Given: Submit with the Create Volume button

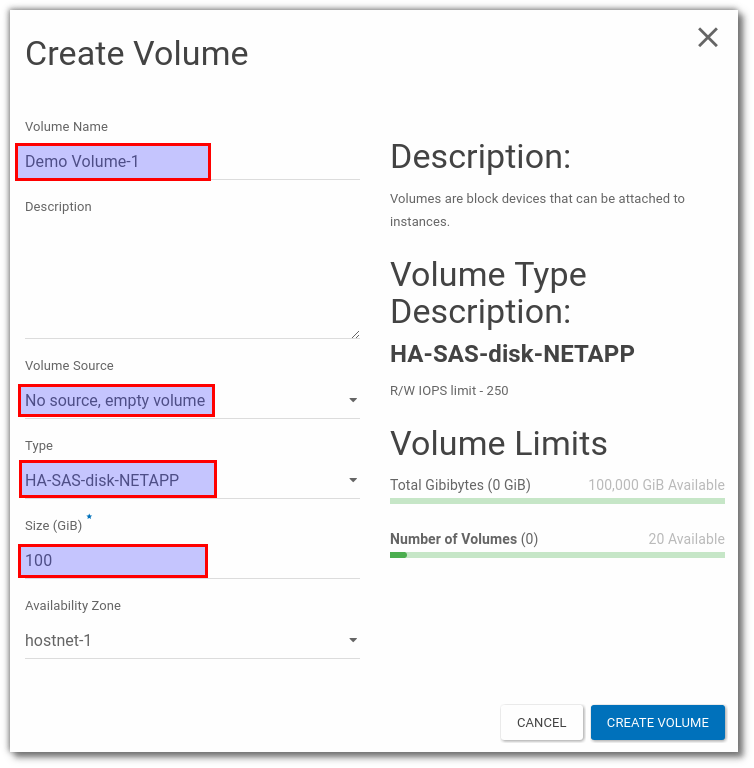Looking at the screenshot, I should (657, 722).
